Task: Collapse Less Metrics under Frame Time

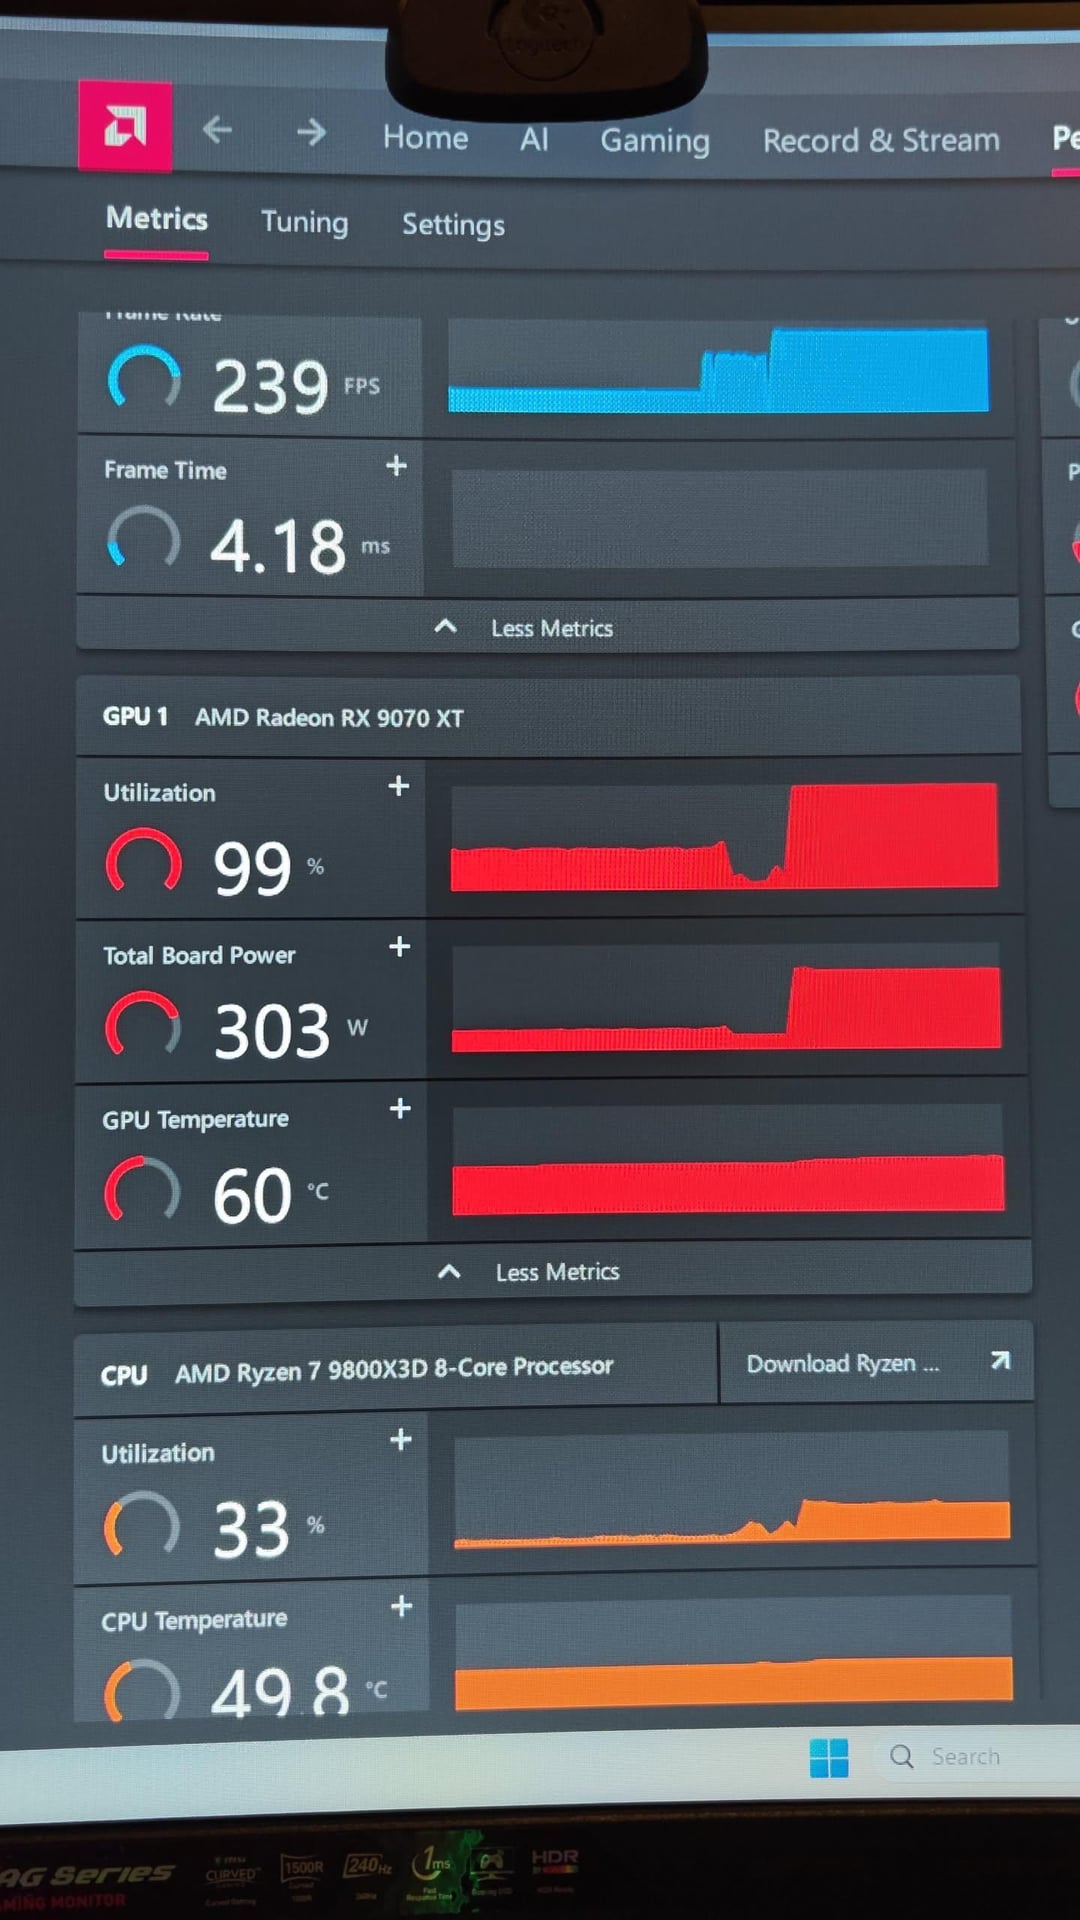Action: pyautogui.click(x=525, y=628)
